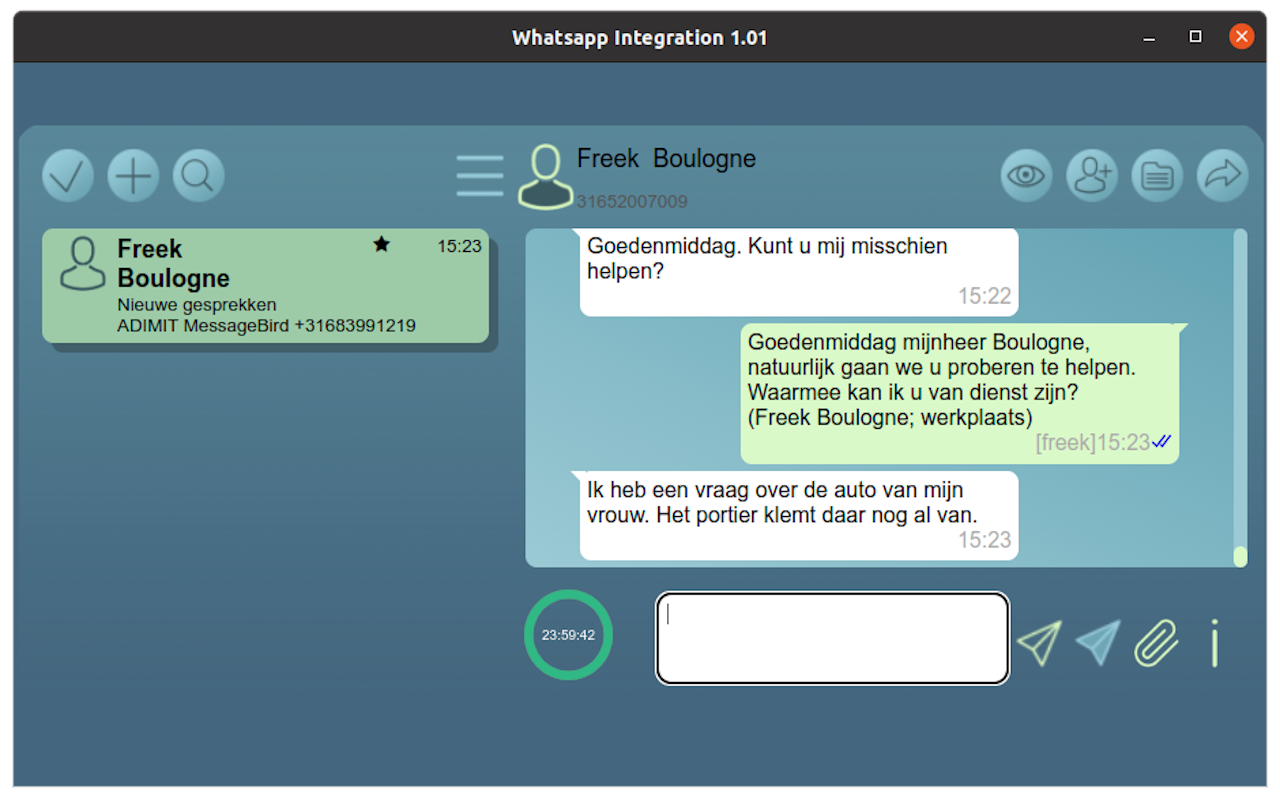Open documents with the files icon
Screen dimensions: 1280x800
click(1157, 175)
